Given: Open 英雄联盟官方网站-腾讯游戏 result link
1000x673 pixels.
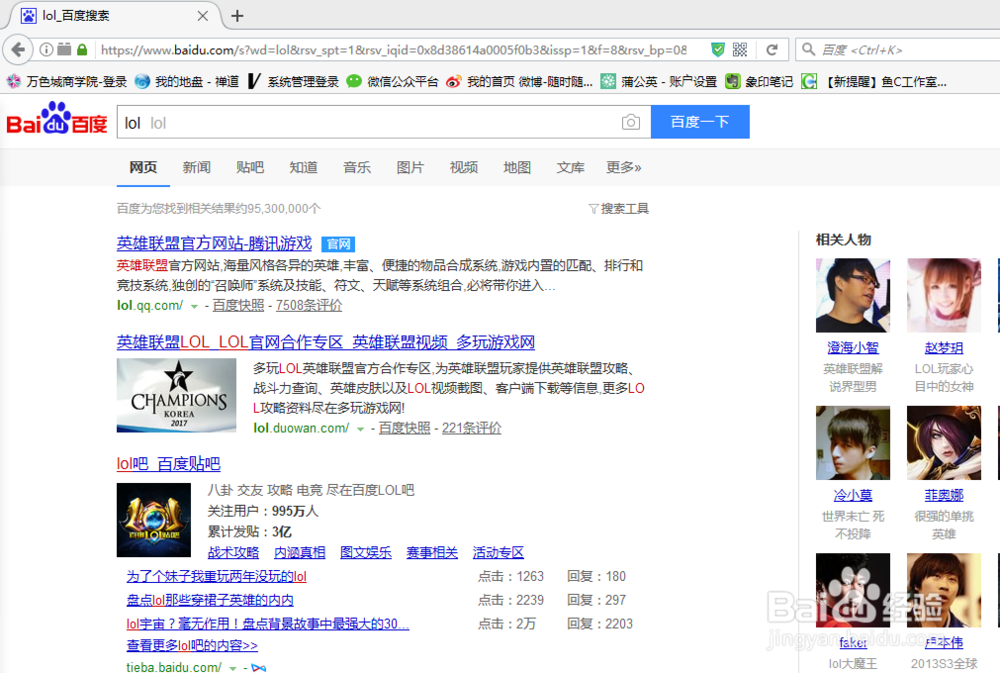Looking at the screenshot, I should click(x=214, y=243).
